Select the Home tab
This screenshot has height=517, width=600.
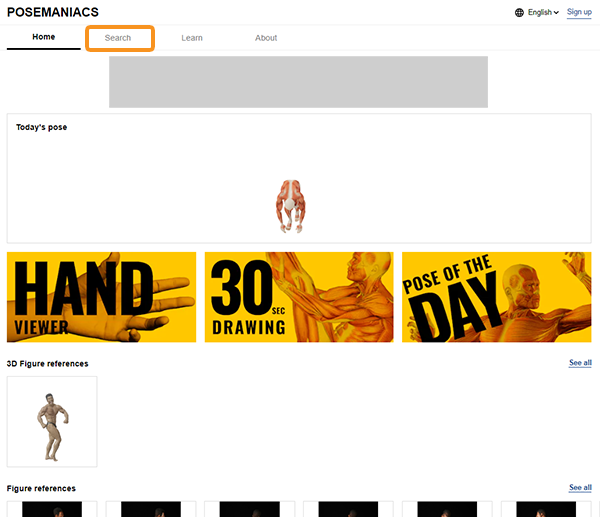[44, 37]
